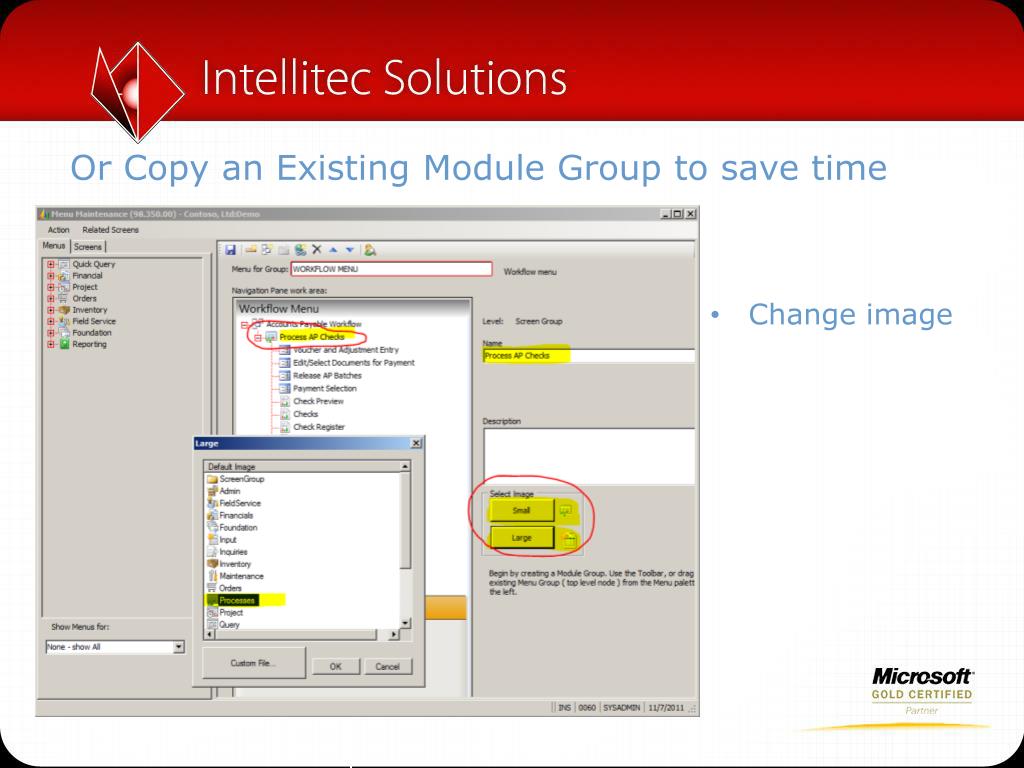Switch to the Menus tab

tap(54, 246)
